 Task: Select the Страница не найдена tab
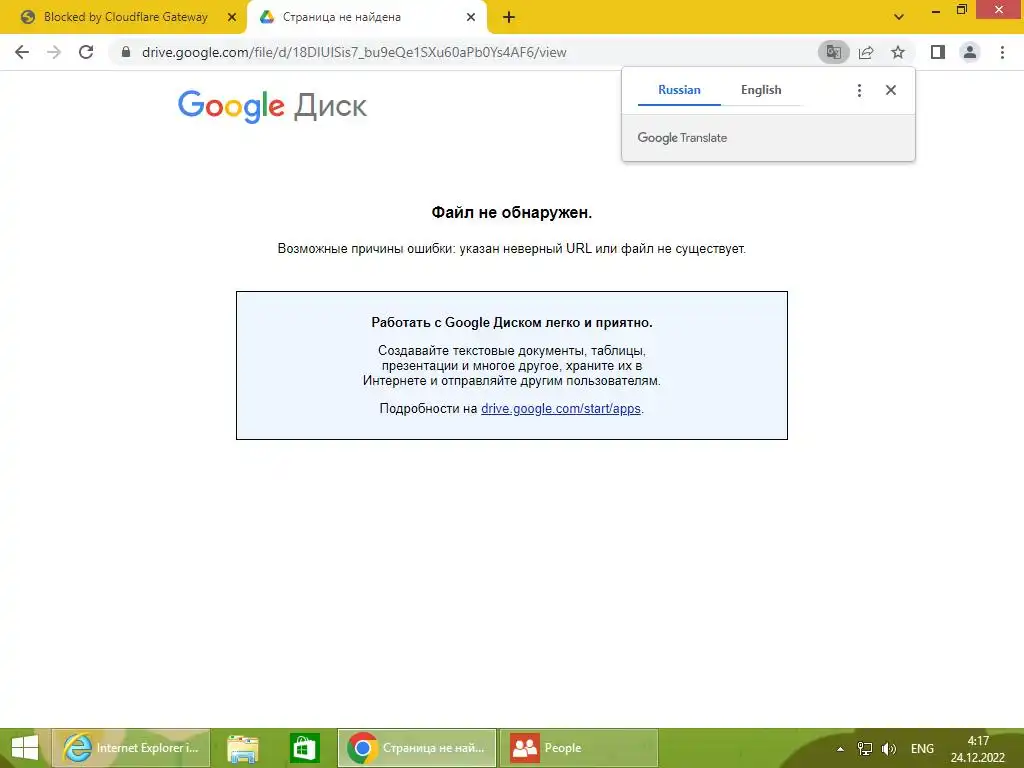pyautogui.click(x=366, y=17)
